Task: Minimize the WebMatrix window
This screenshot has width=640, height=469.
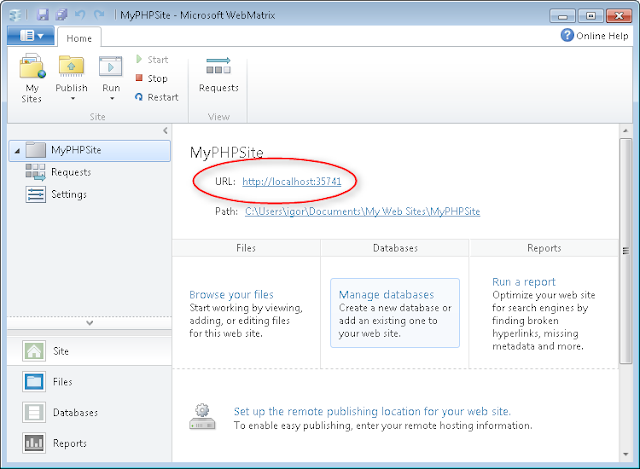Action: 562,16
